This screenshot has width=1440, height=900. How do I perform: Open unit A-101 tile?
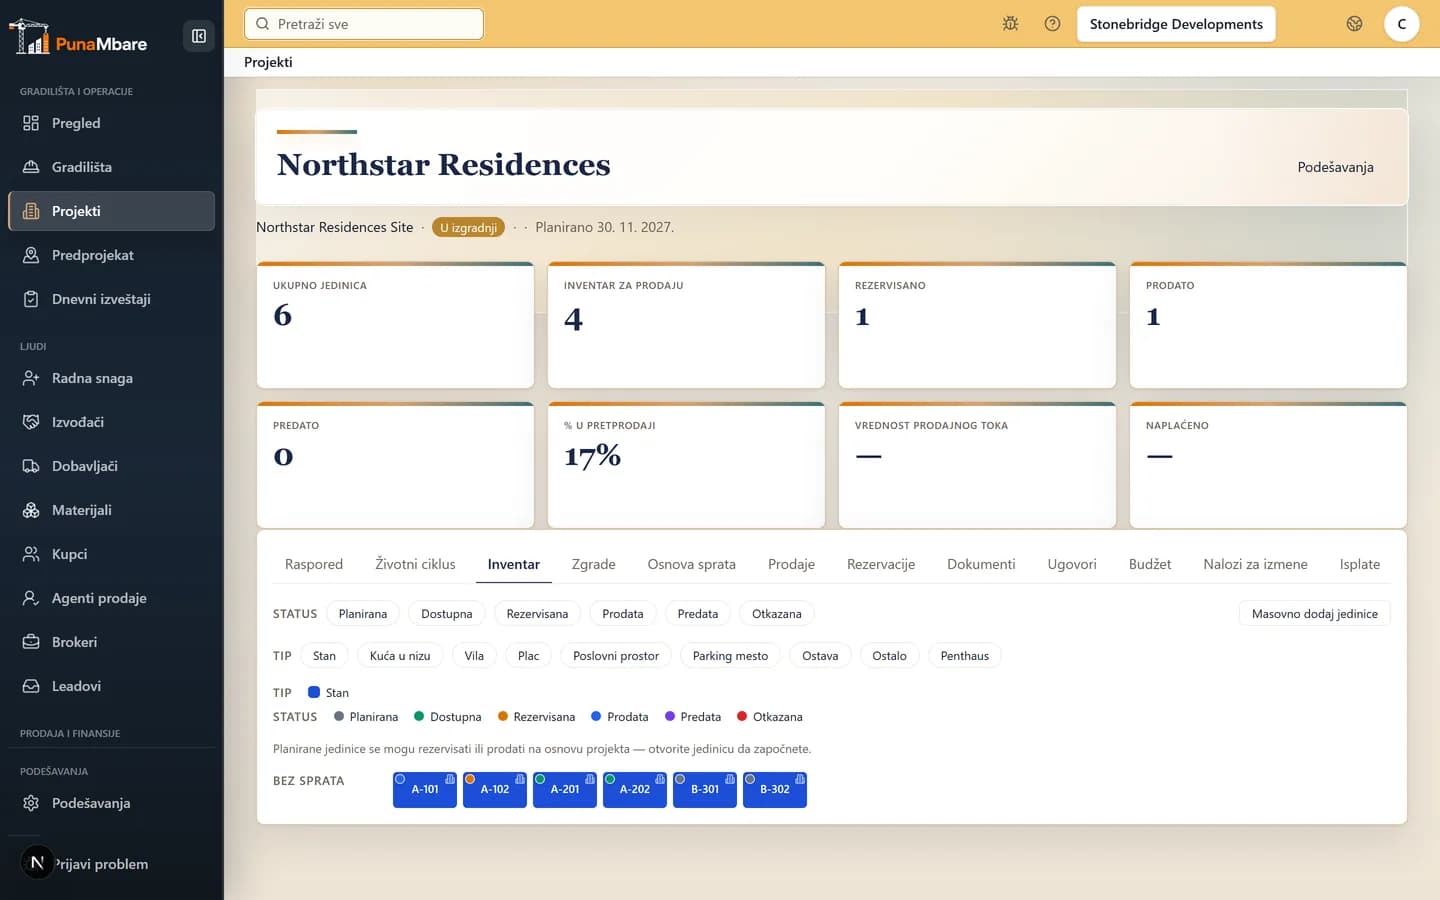coord(425,789)
